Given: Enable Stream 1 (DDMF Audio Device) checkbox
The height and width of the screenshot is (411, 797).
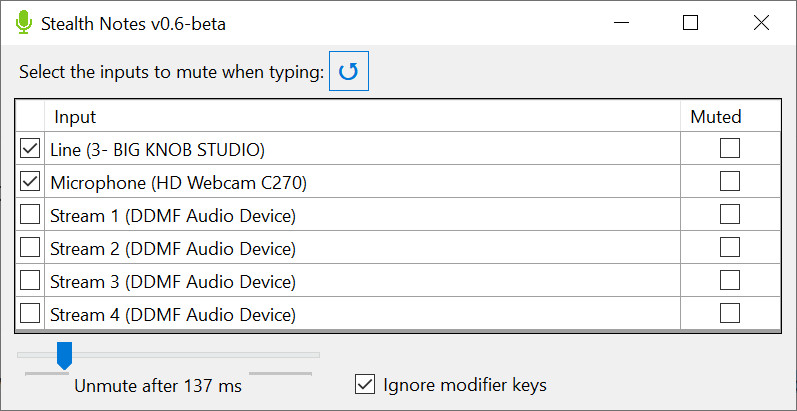Looking at the screenshot, I should coord(30,214).
